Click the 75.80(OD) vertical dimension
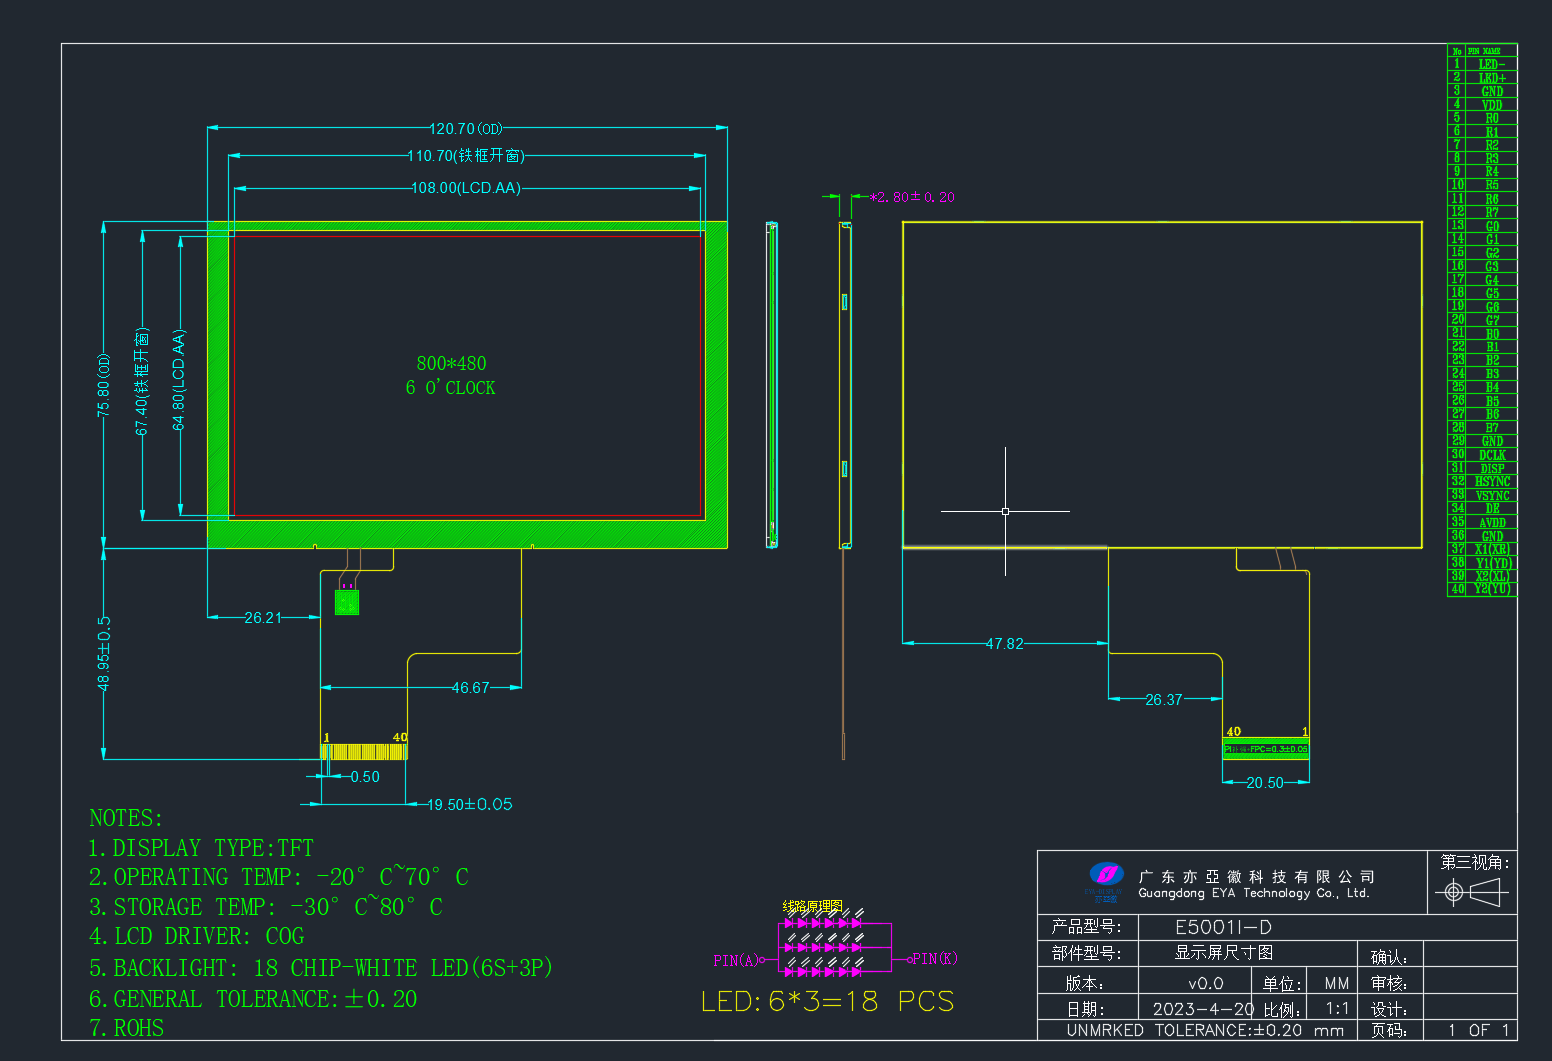The image size is (1552, 1061). [104, 385]
